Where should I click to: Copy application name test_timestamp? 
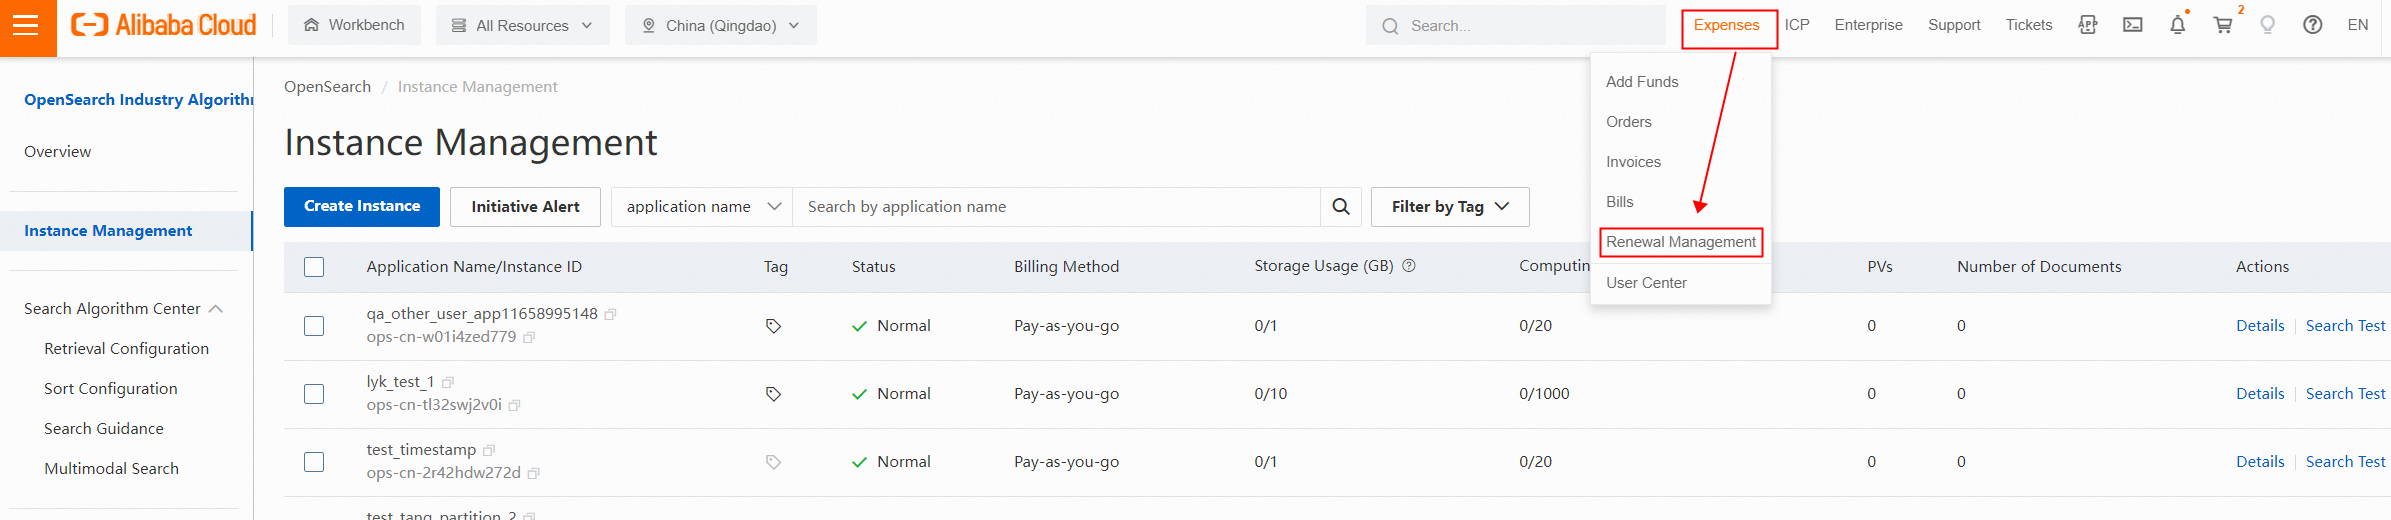click(489, 450)
